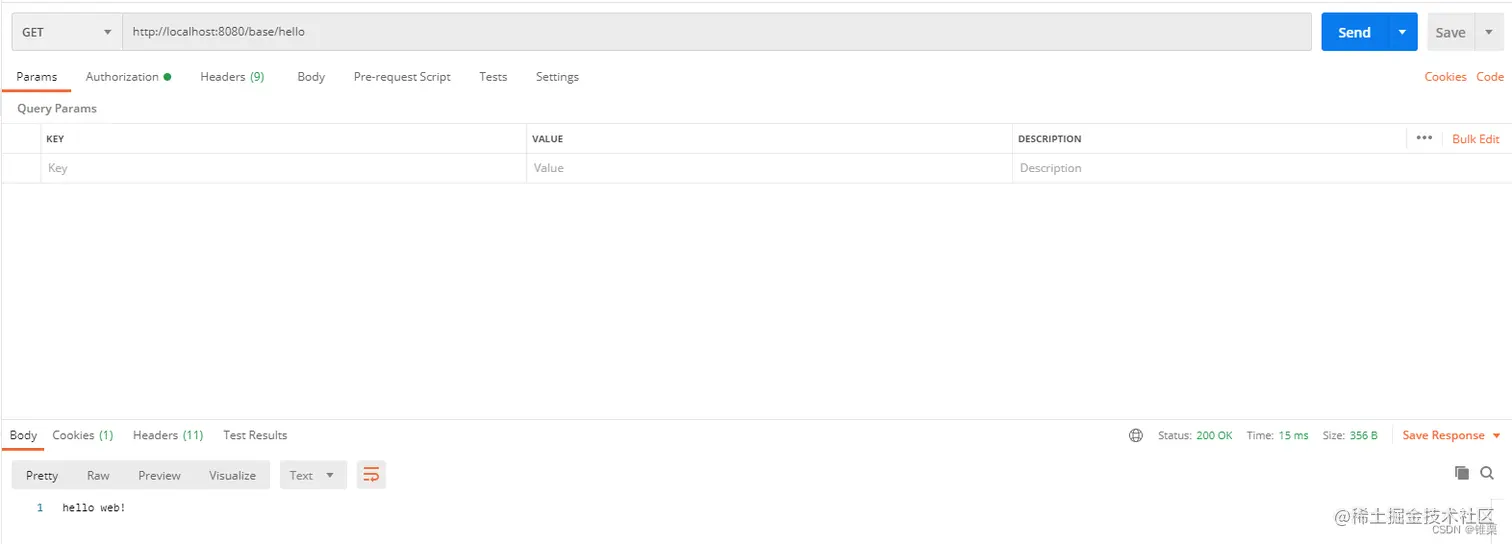The height and width of the screenshot is (544, 1512).
Task: Open the response Headers (11) tab
Action: coord(168,435)
